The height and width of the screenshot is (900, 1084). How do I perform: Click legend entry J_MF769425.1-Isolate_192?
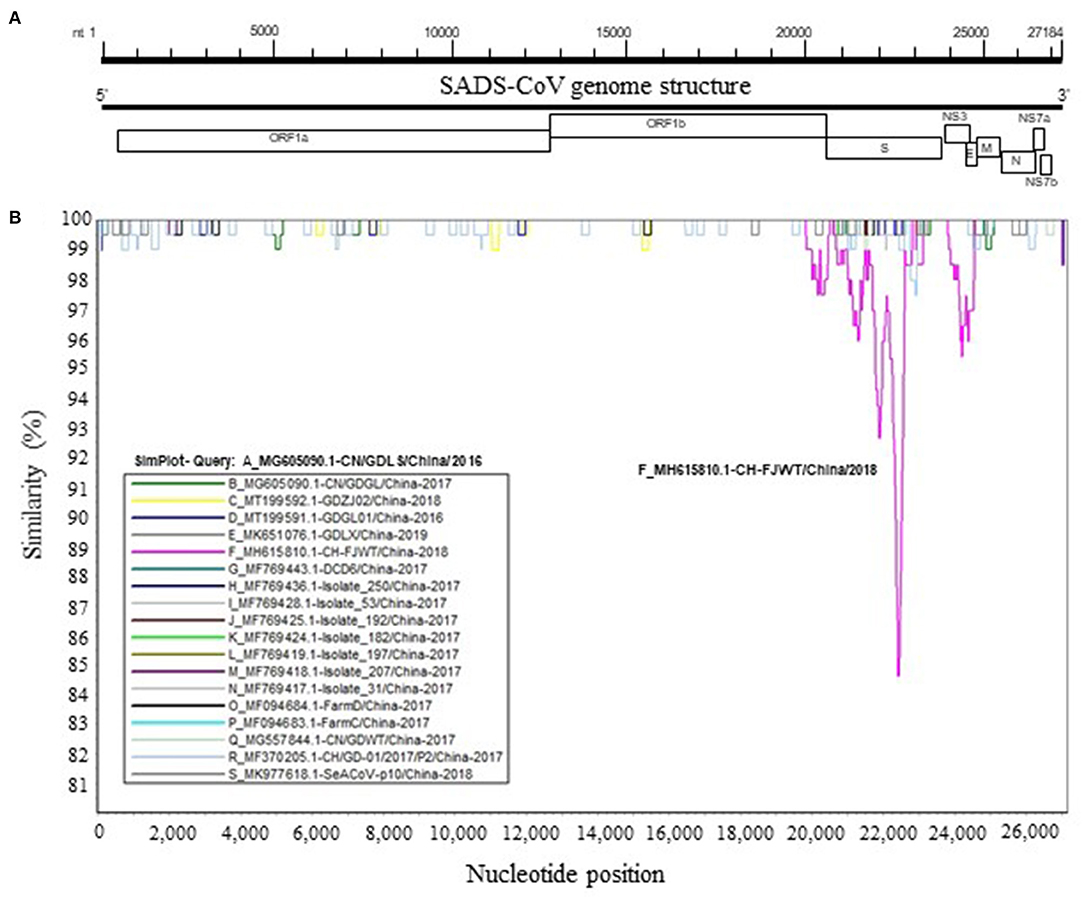click(x=343, y=620)
